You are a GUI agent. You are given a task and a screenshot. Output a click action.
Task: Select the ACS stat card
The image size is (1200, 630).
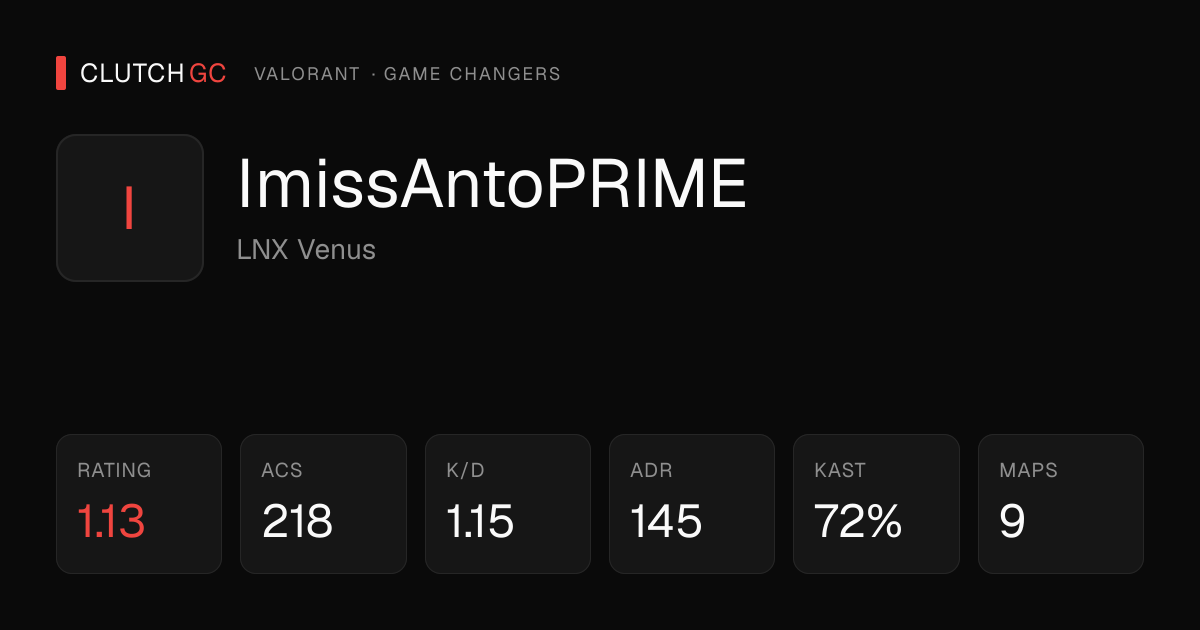(323, 504)
